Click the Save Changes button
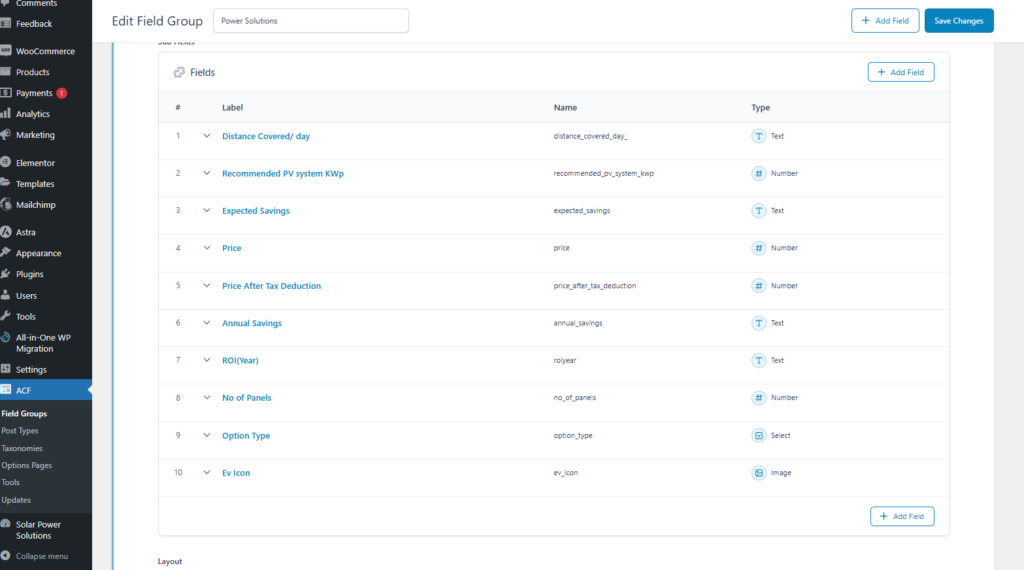1024x570 pixels. pyautogui.click(x=959, y=21)
